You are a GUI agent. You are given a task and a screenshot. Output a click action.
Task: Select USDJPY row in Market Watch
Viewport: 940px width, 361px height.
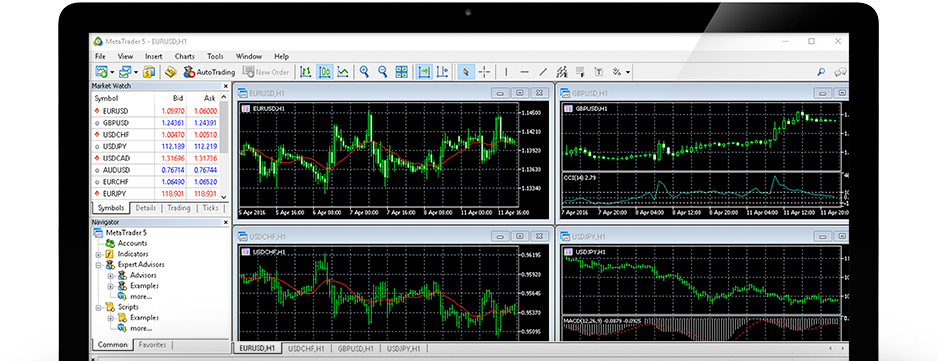(155, 146)
